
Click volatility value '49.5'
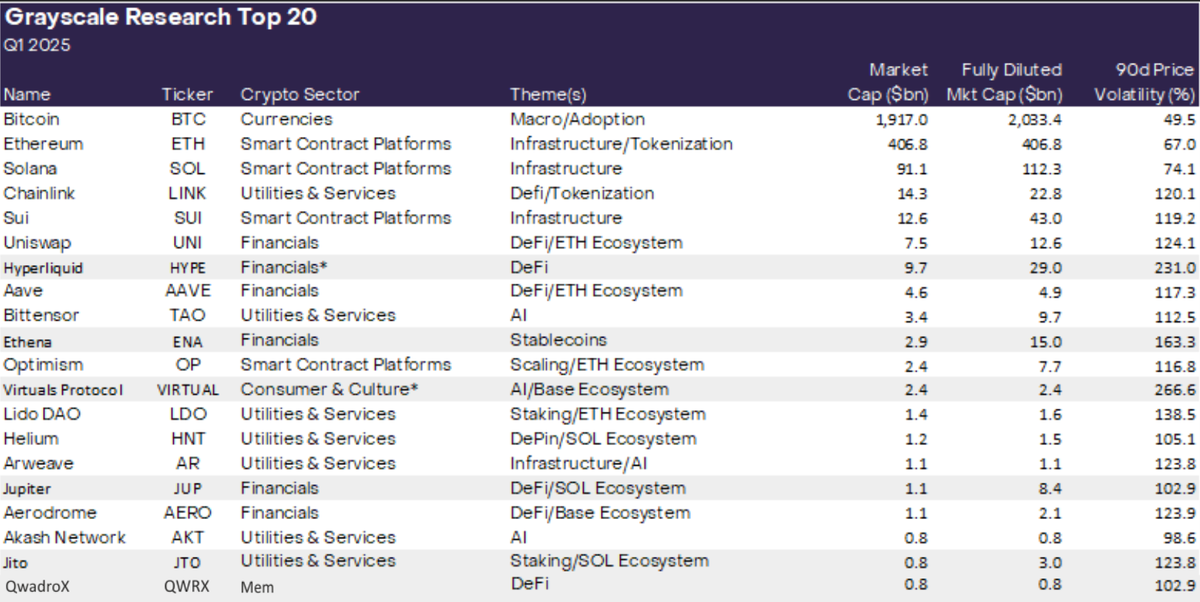click(x=1180, y=119)
